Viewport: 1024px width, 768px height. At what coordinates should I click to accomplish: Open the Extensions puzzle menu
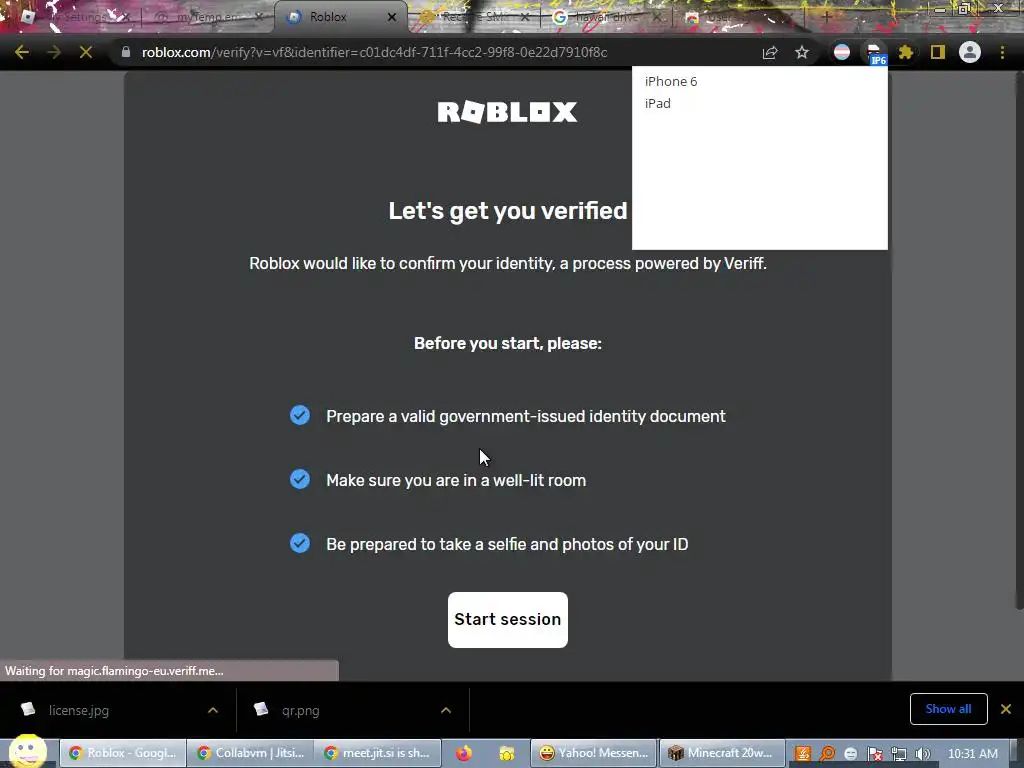tap(906, 52)
